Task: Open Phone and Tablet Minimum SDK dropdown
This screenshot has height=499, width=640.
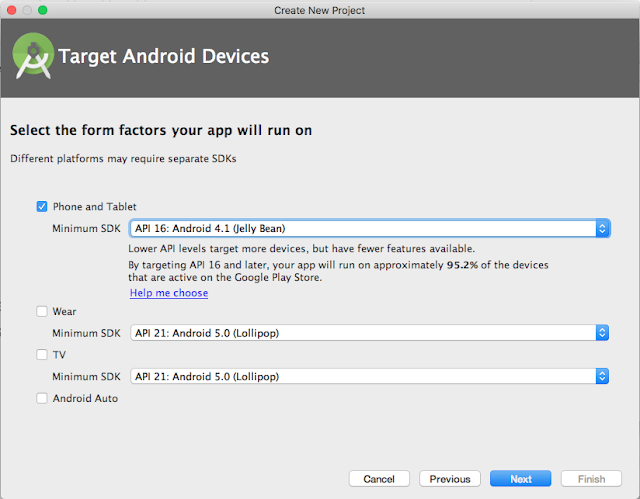Action: click(x=369, y=228)
